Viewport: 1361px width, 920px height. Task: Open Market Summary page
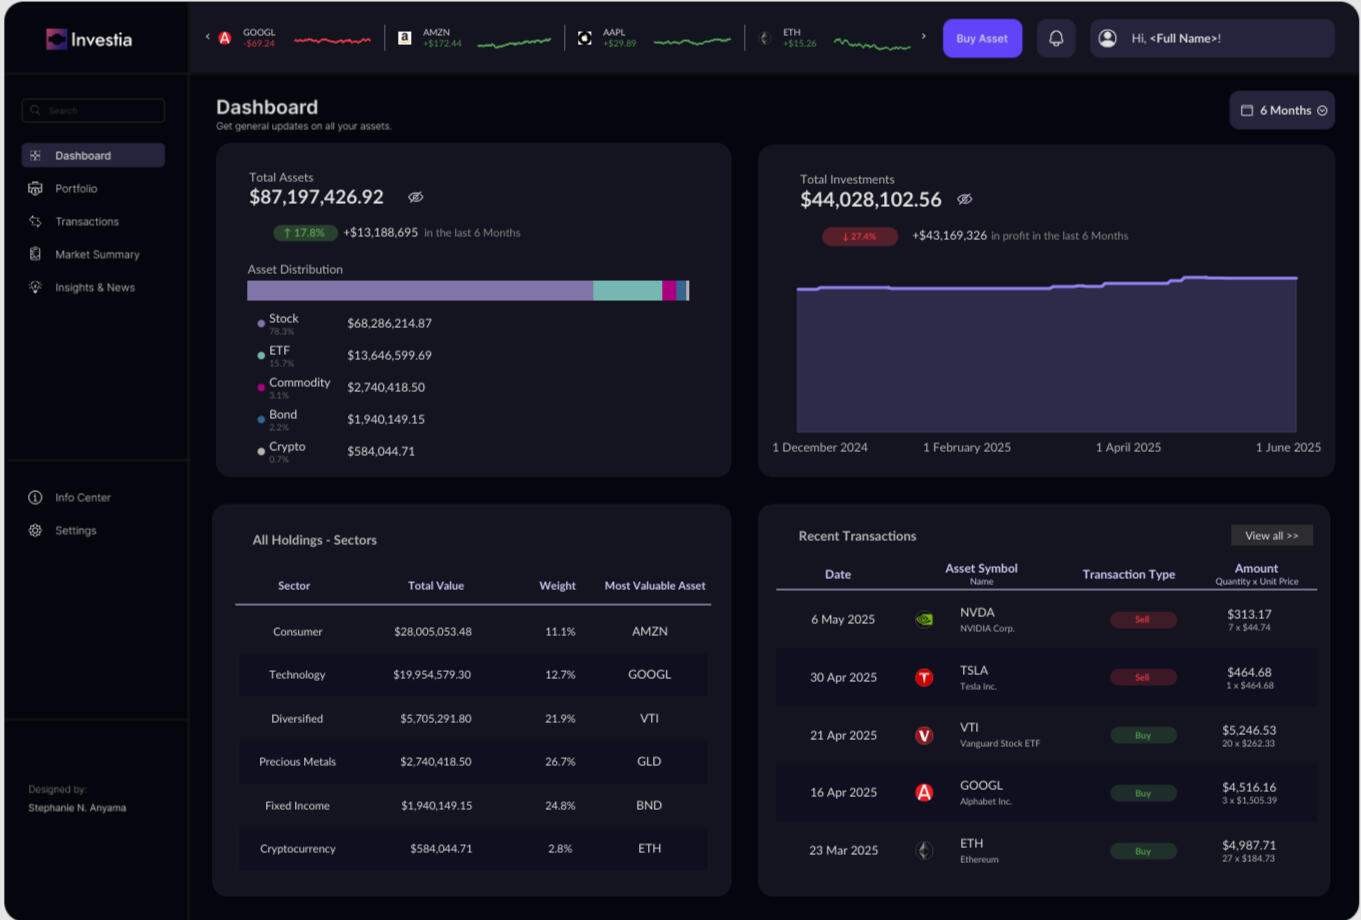point(97,254)
